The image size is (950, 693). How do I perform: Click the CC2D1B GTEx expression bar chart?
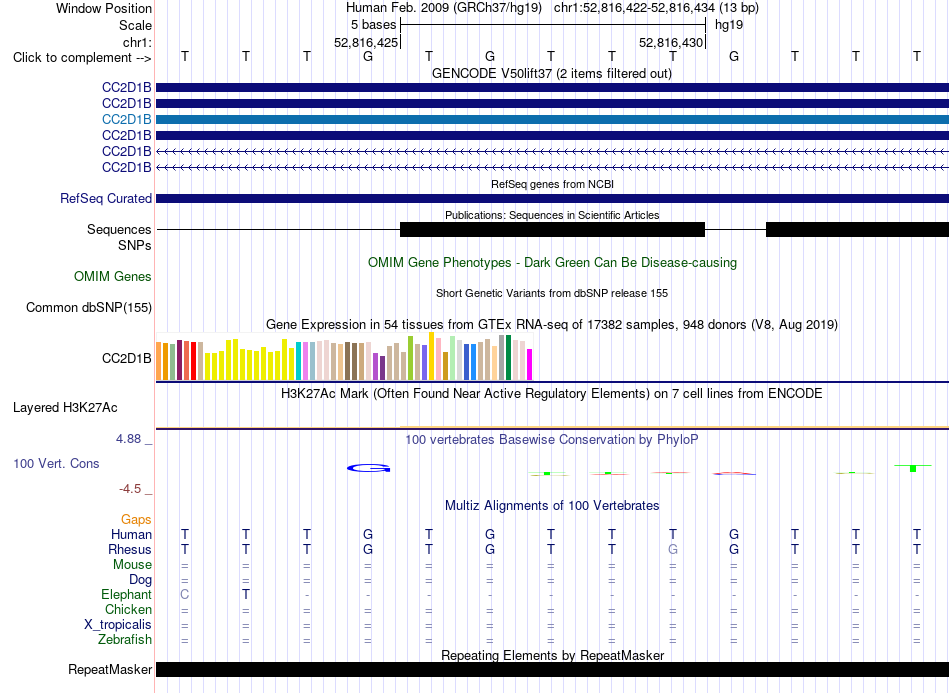pos(344,357)
